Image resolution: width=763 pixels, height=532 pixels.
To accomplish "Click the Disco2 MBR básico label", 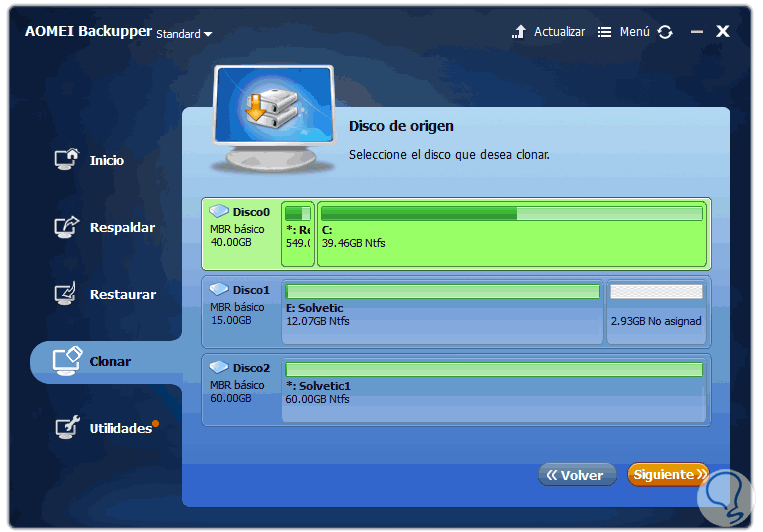I will pyautogui.click(x=237, y=385).
